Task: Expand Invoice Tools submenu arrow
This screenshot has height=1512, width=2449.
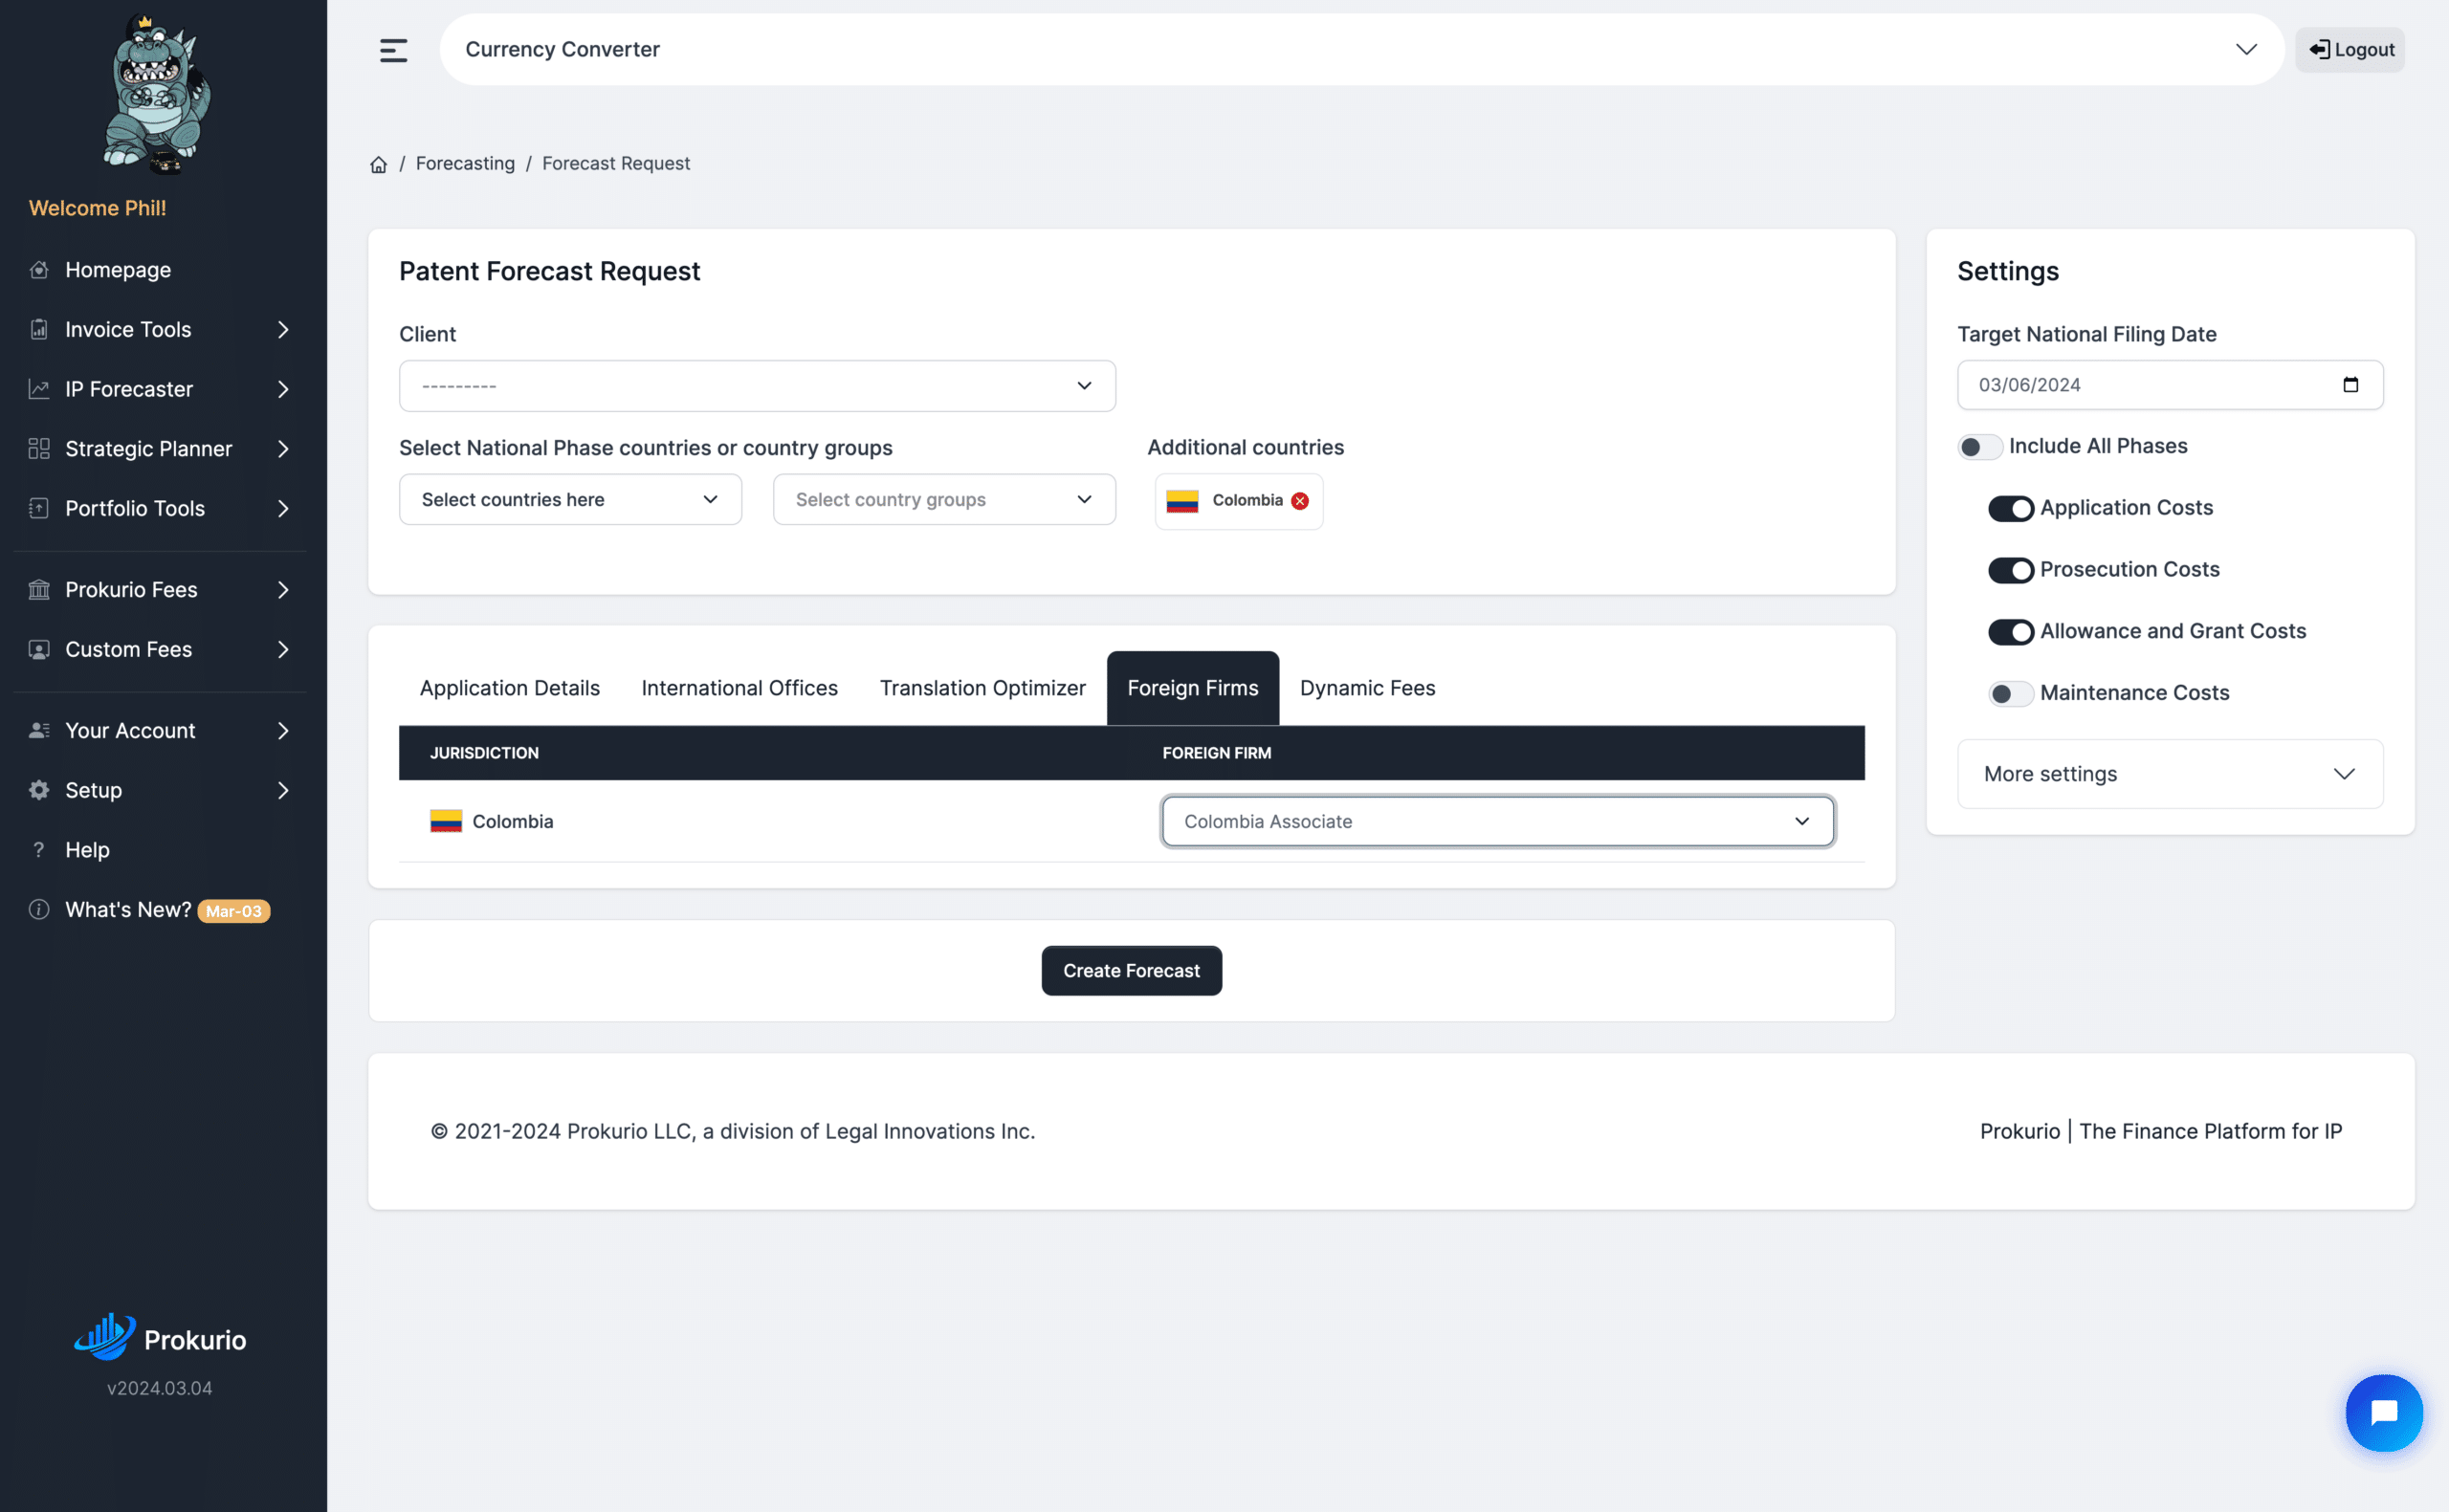Action: pos(283,330)
